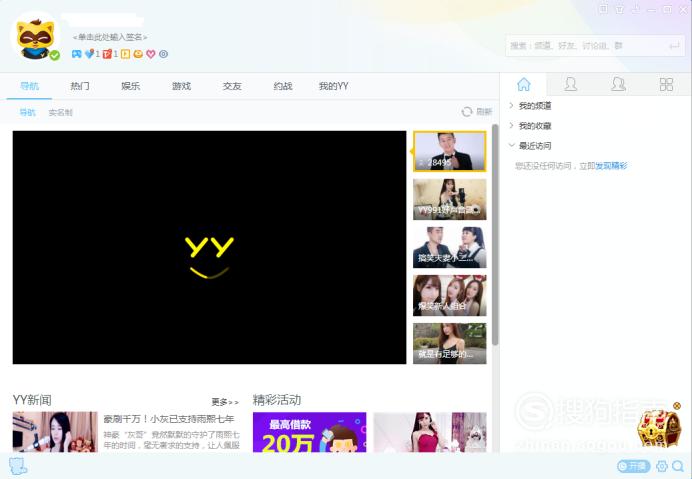Click the search enter arrow icon

point(674,46)
